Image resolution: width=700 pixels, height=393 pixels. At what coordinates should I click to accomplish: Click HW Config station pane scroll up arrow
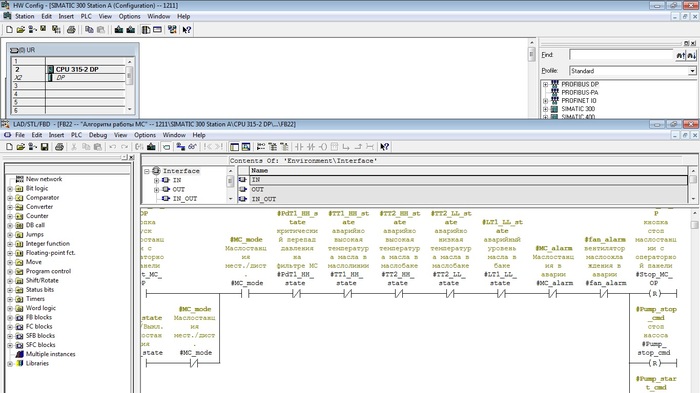click(531, 43)
